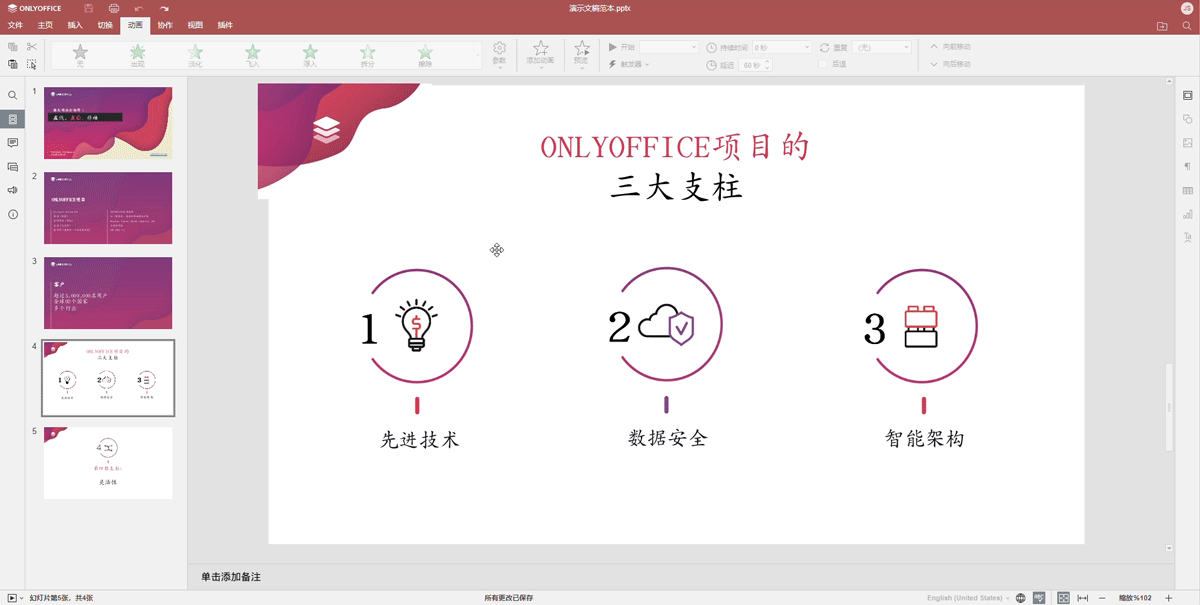Viewport: 1200px width, 605px height.
Task: Apply the 淡化 (Fade) animation effect
Action: tap(195, 52)
